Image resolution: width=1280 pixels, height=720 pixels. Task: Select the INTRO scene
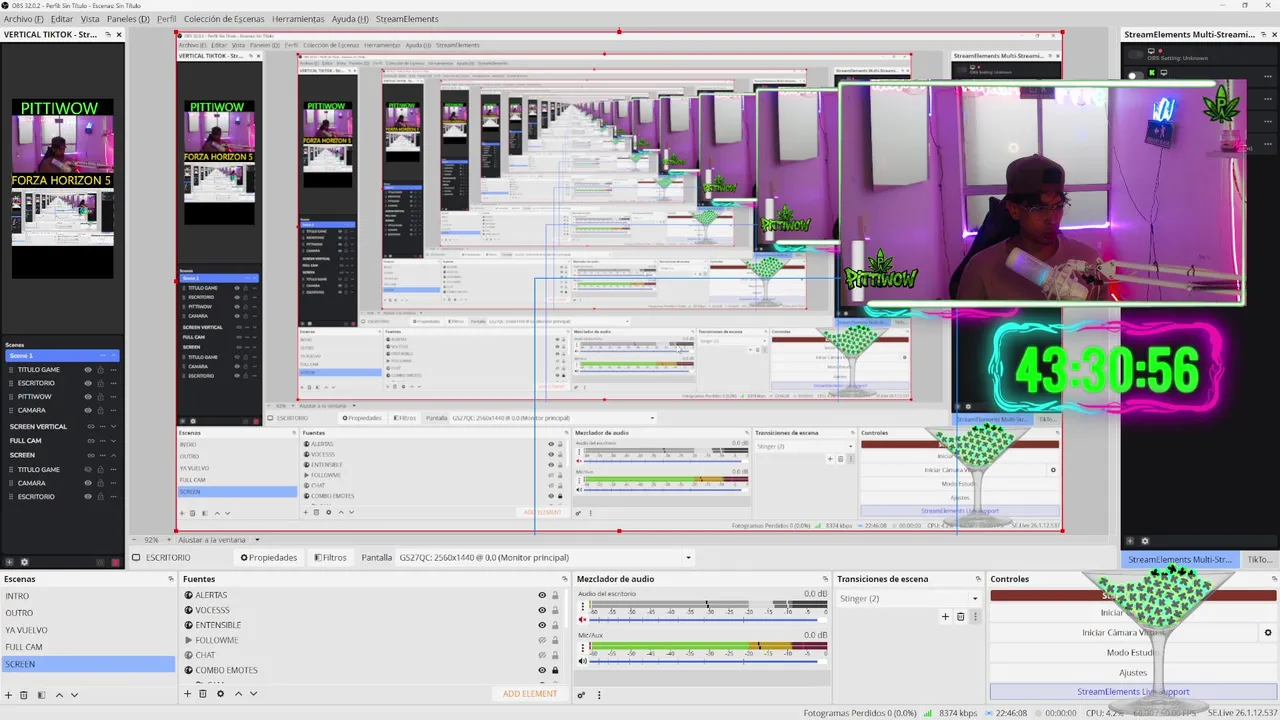pyautogui.click(x=87, y=596)
